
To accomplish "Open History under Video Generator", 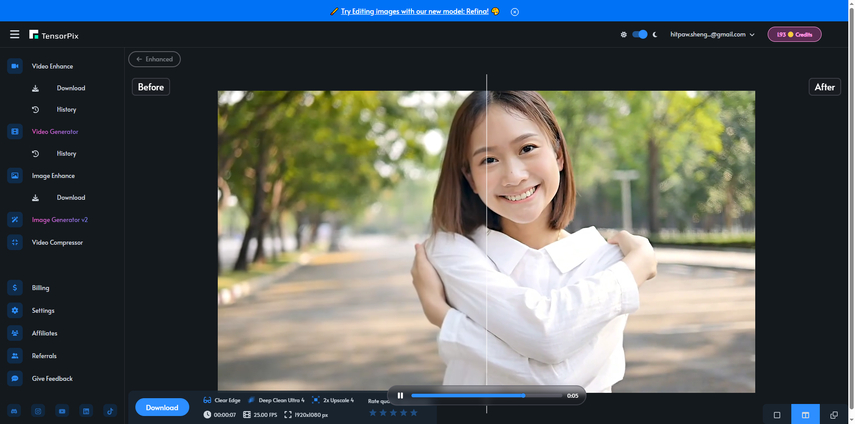I will click(x=67, y=154).
